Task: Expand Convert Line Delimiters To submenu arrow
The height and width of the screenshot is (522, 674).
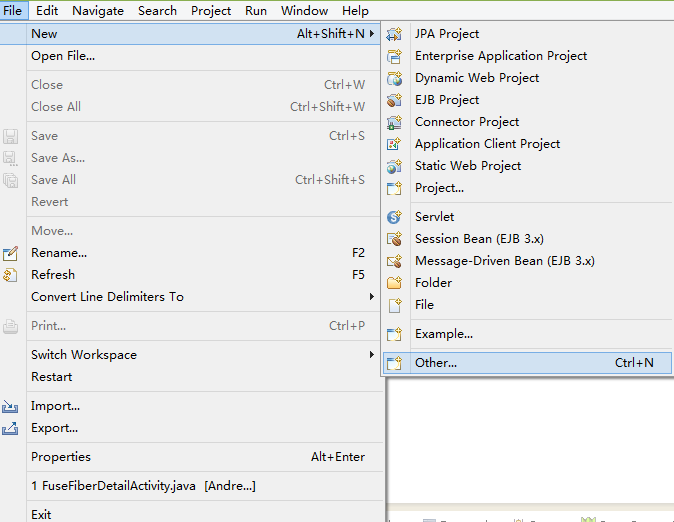Action: 372,297
